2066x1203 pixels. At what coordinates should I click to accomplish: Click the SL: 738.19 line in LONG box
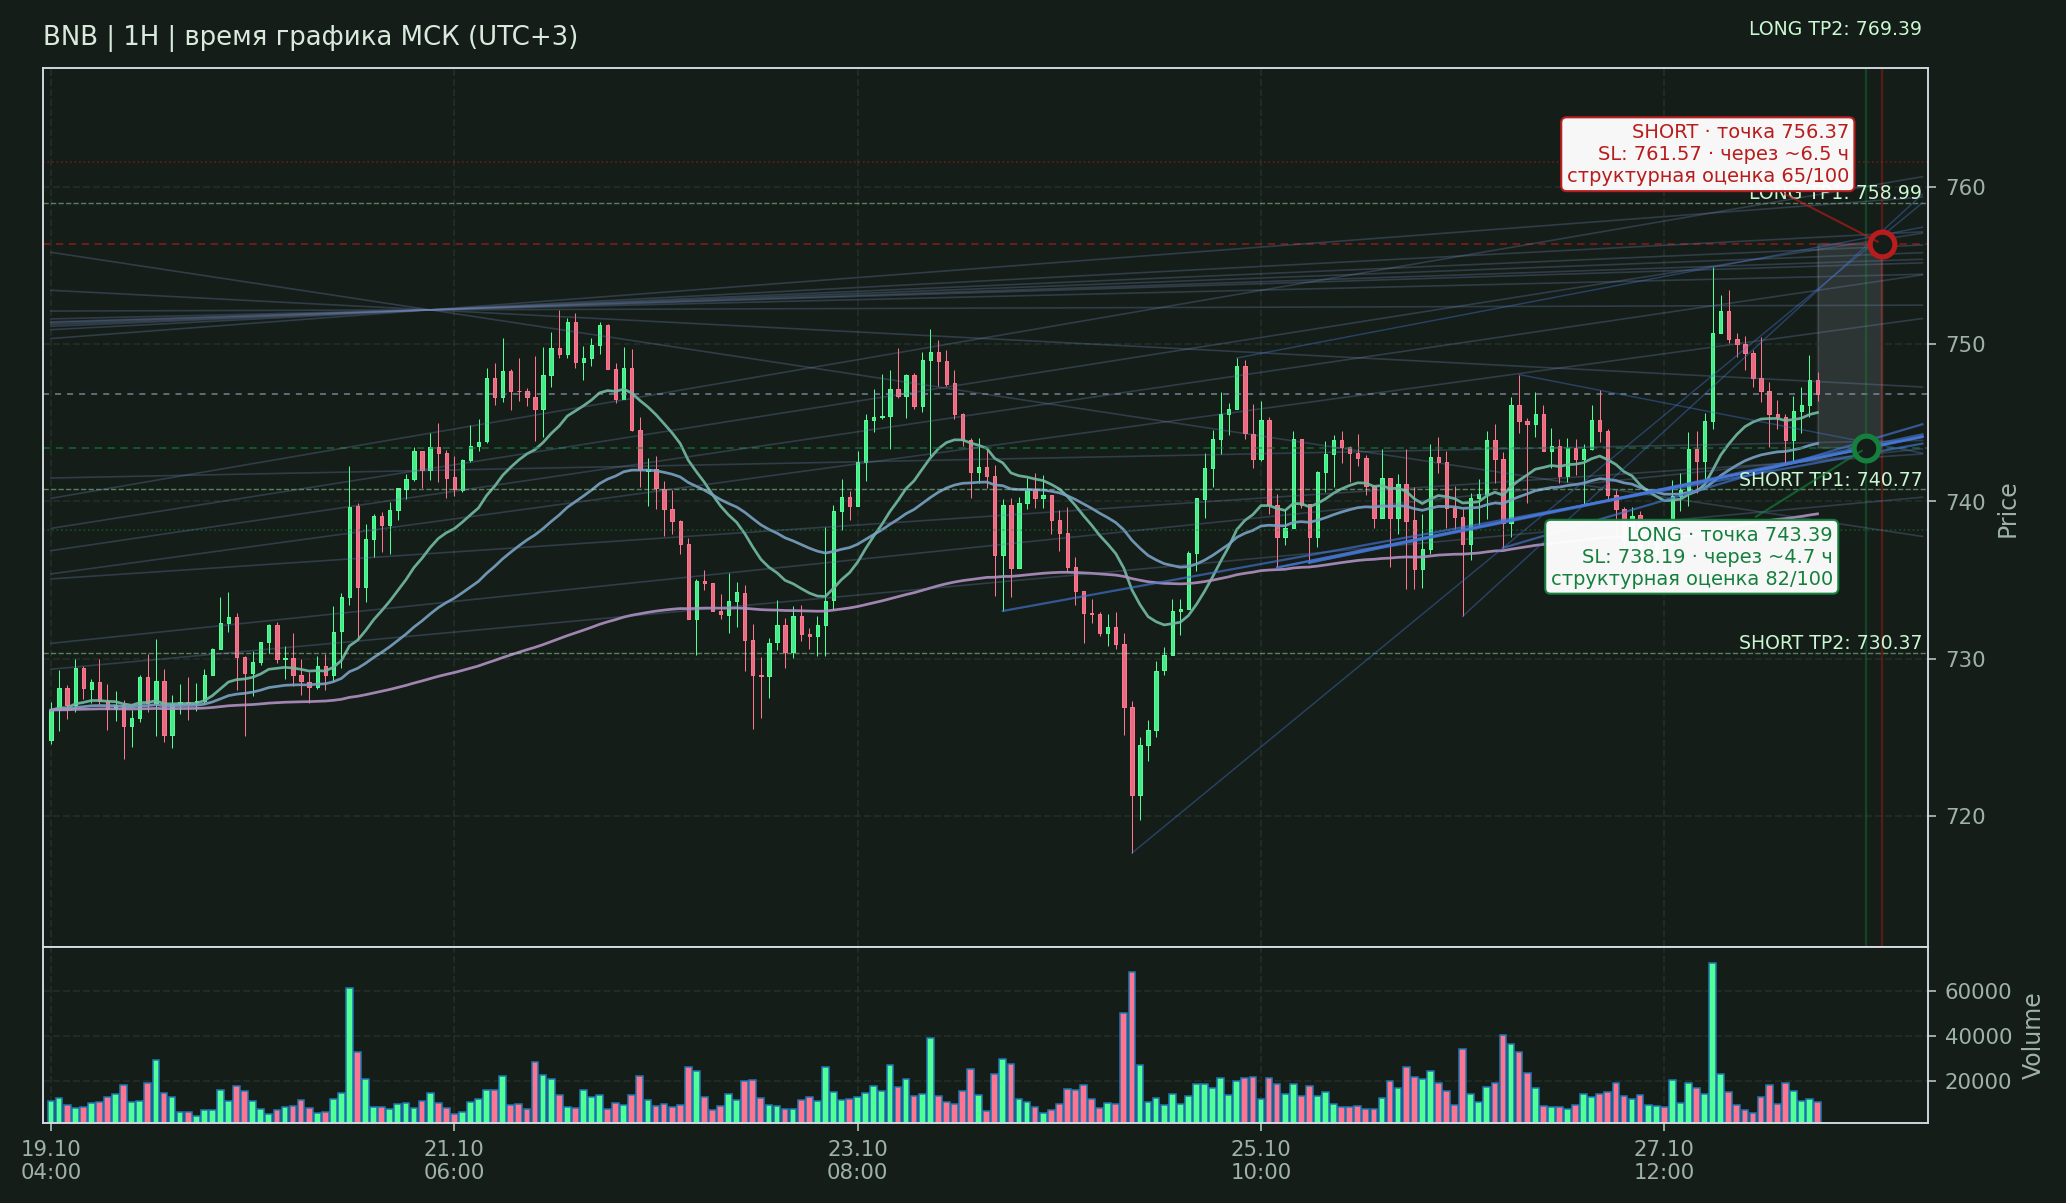click(x=1707, y=557)
